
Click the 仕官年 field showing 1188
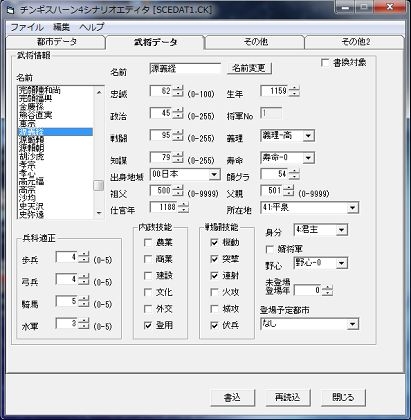coord(164,207)
